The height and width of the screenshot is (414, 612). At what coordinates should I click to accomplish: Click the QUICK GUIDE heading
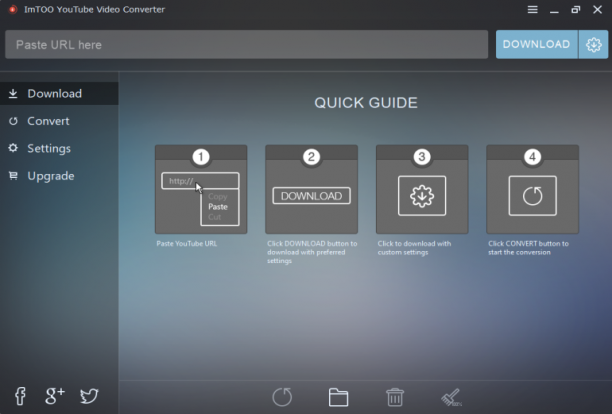click(366, 103)
